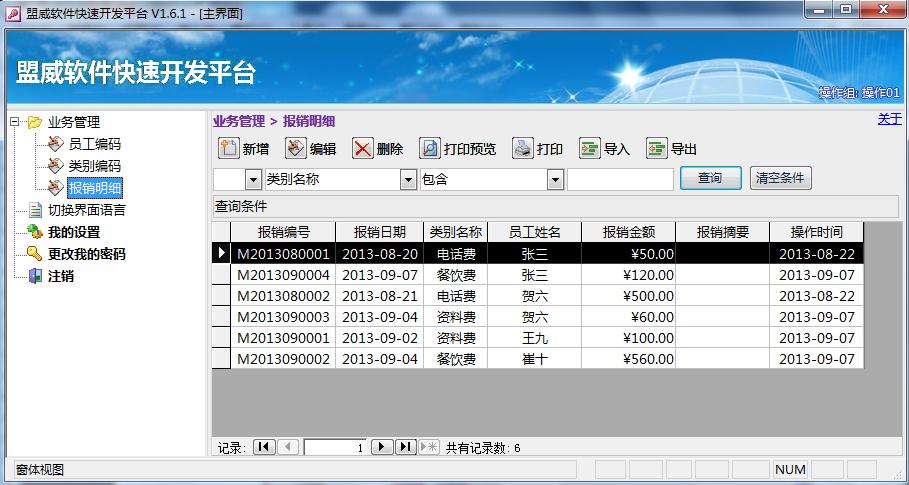
Task: Click row selector of M2013080001 row
Action: pyautogui.click(x=221, y=253)
